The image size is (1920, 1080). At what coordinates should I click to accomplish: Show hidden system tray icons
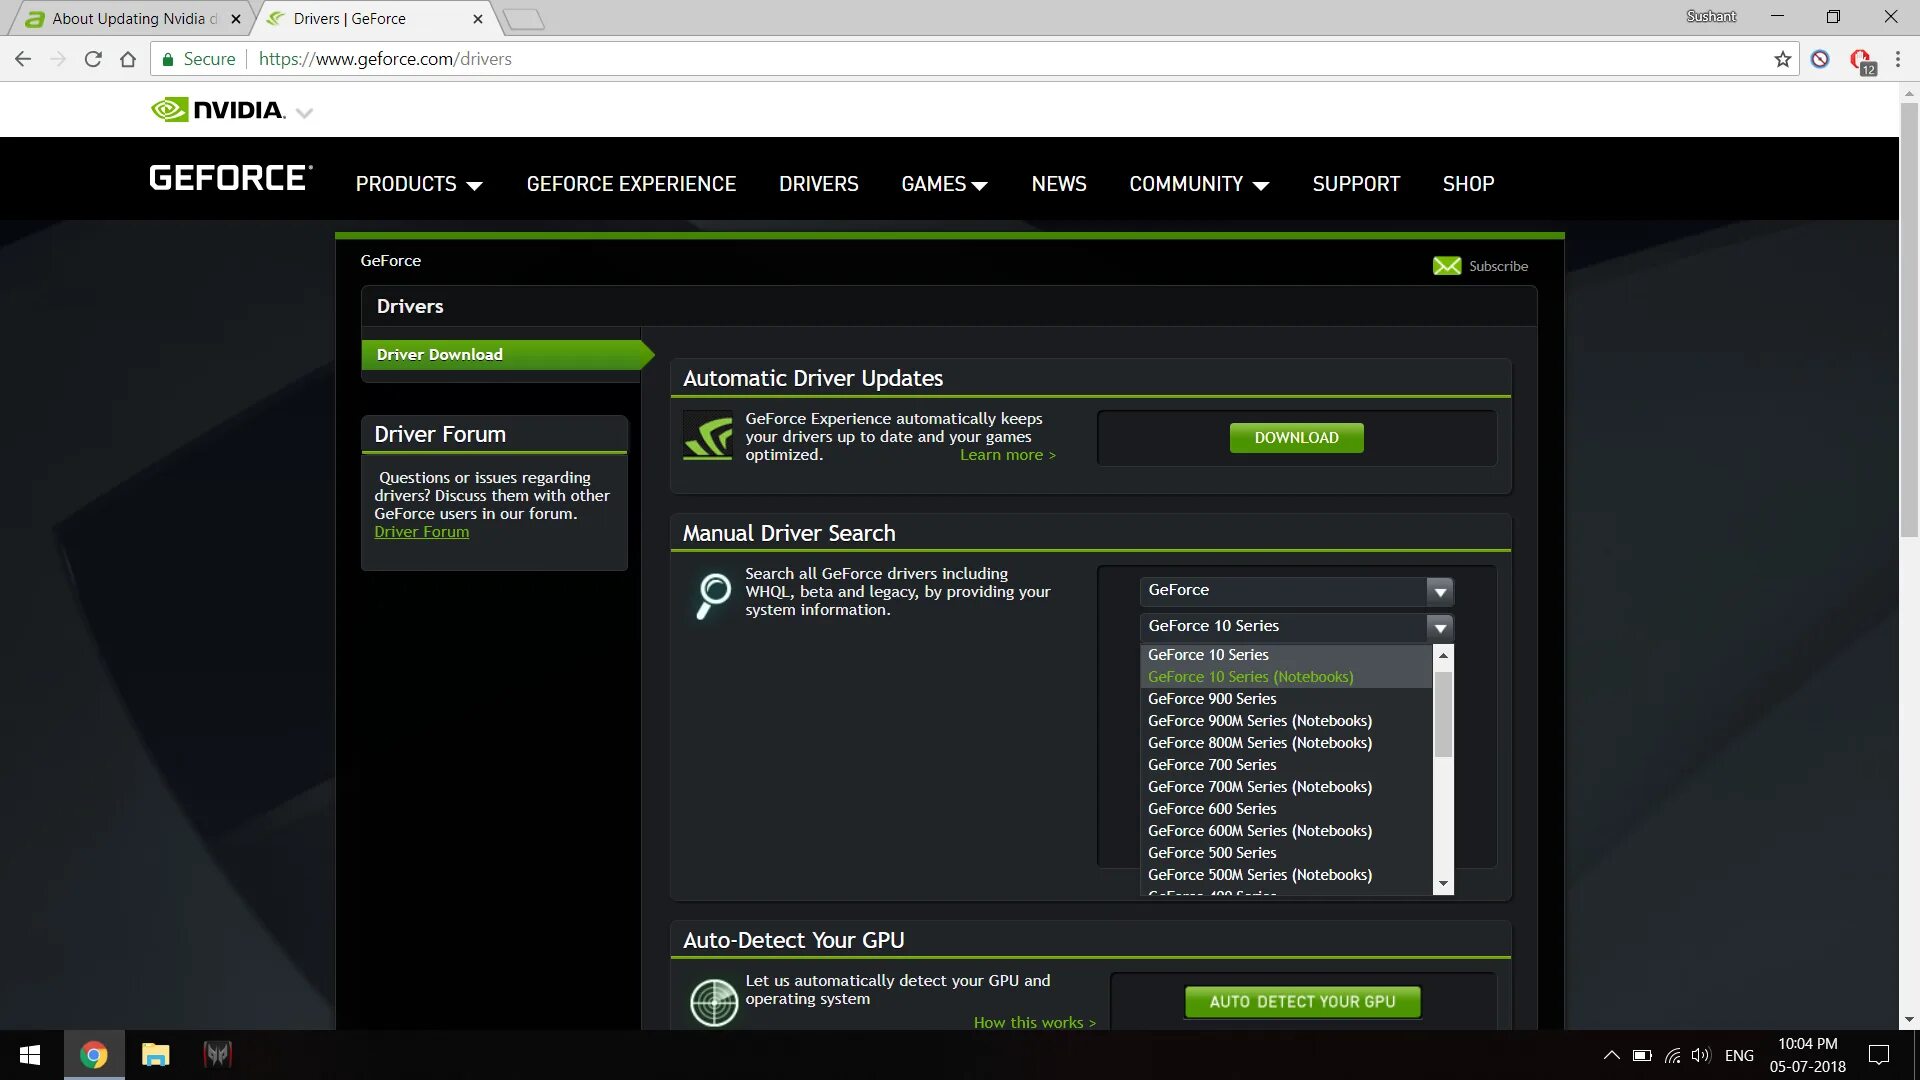click(1611, 1055)
